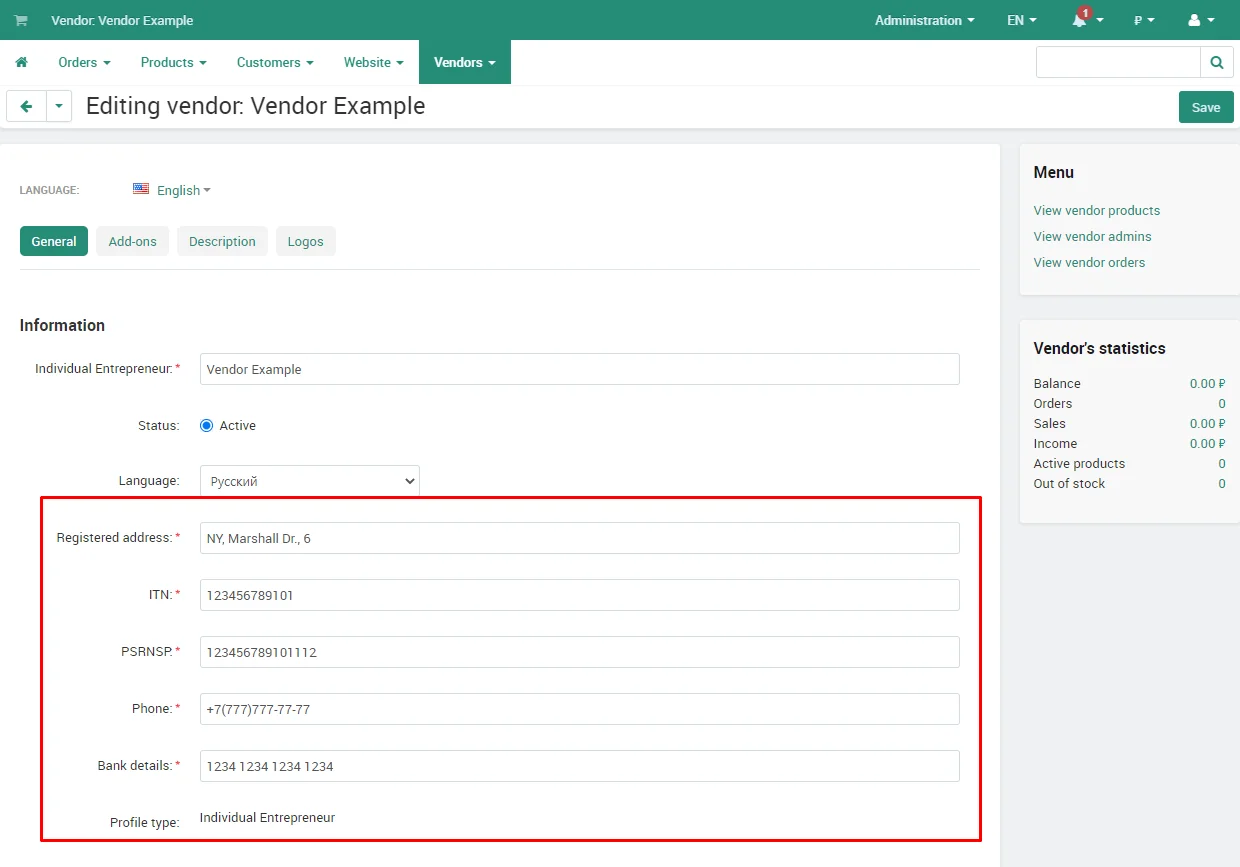1240x867 pixels.
Task: Click the ITN input field
Action: pos(579,595)
